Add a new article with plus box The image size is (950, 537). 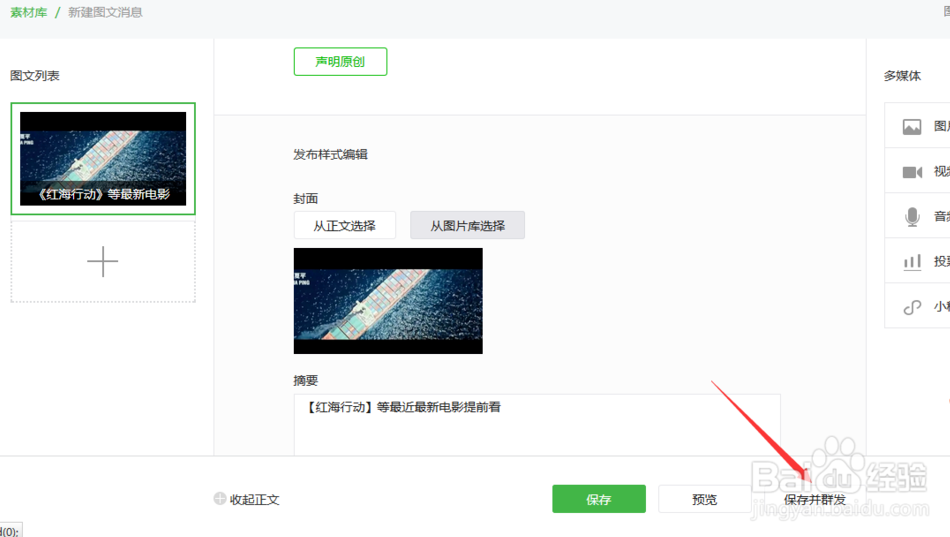click(103, 261)
